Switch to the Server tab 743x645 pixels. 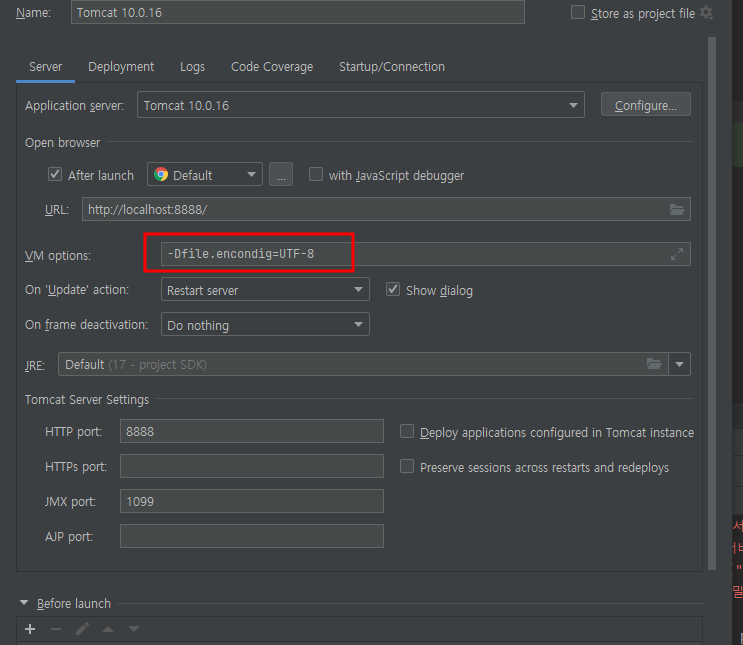tap(45, 67)
